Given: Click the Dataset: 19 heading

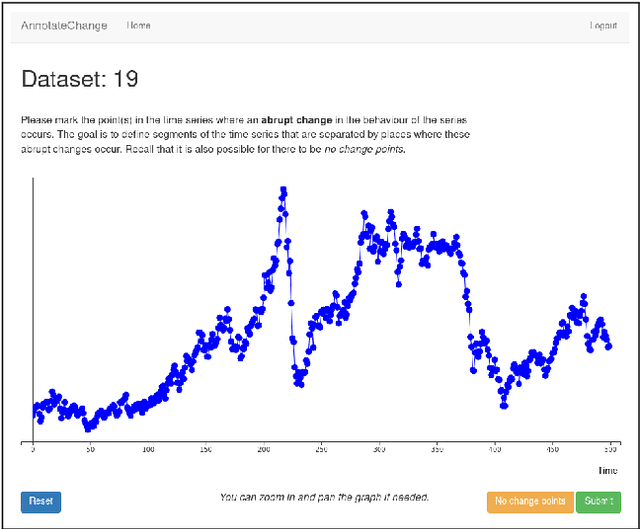Looking at the screenshot, I should [x=80, y=79].
